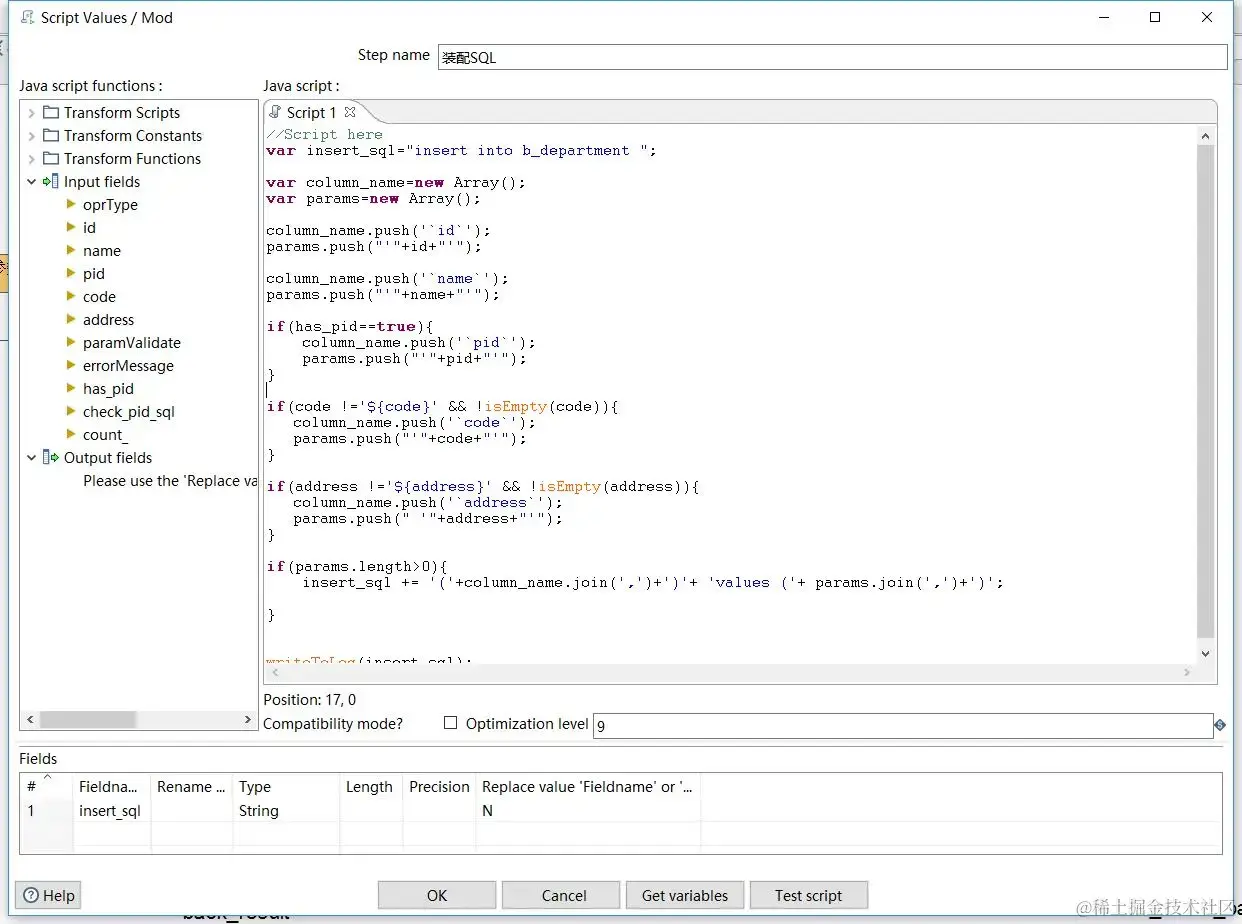Click the Length column header
Image resolution: width=1242 pixels, height=924 pixels.
coord(370,787)
